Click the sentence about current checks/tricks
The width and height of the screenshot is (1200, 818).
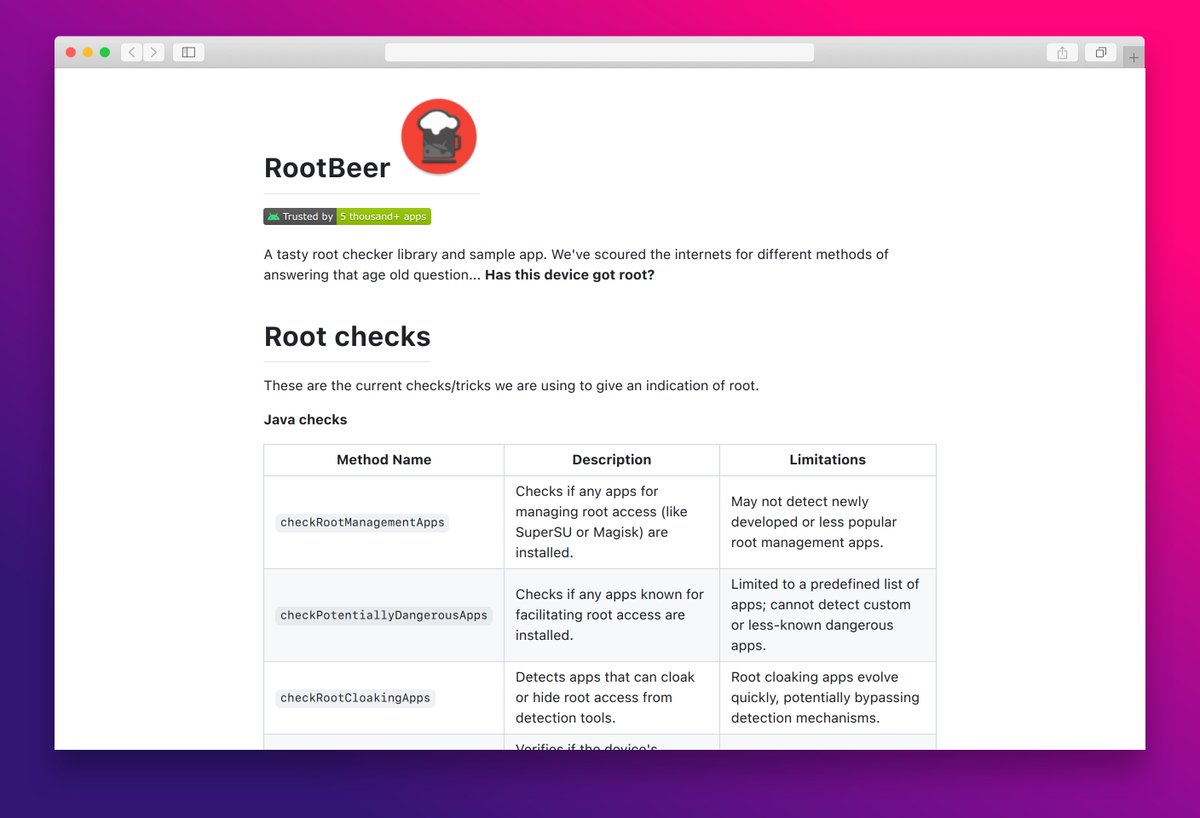click(x=511, y=386)
